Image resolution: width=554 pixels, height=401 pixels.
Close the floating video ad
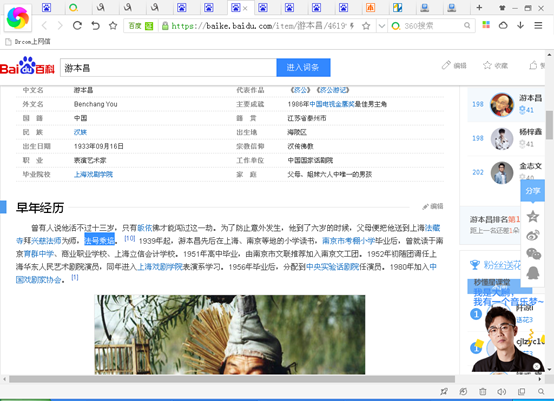tap(537, 367)
